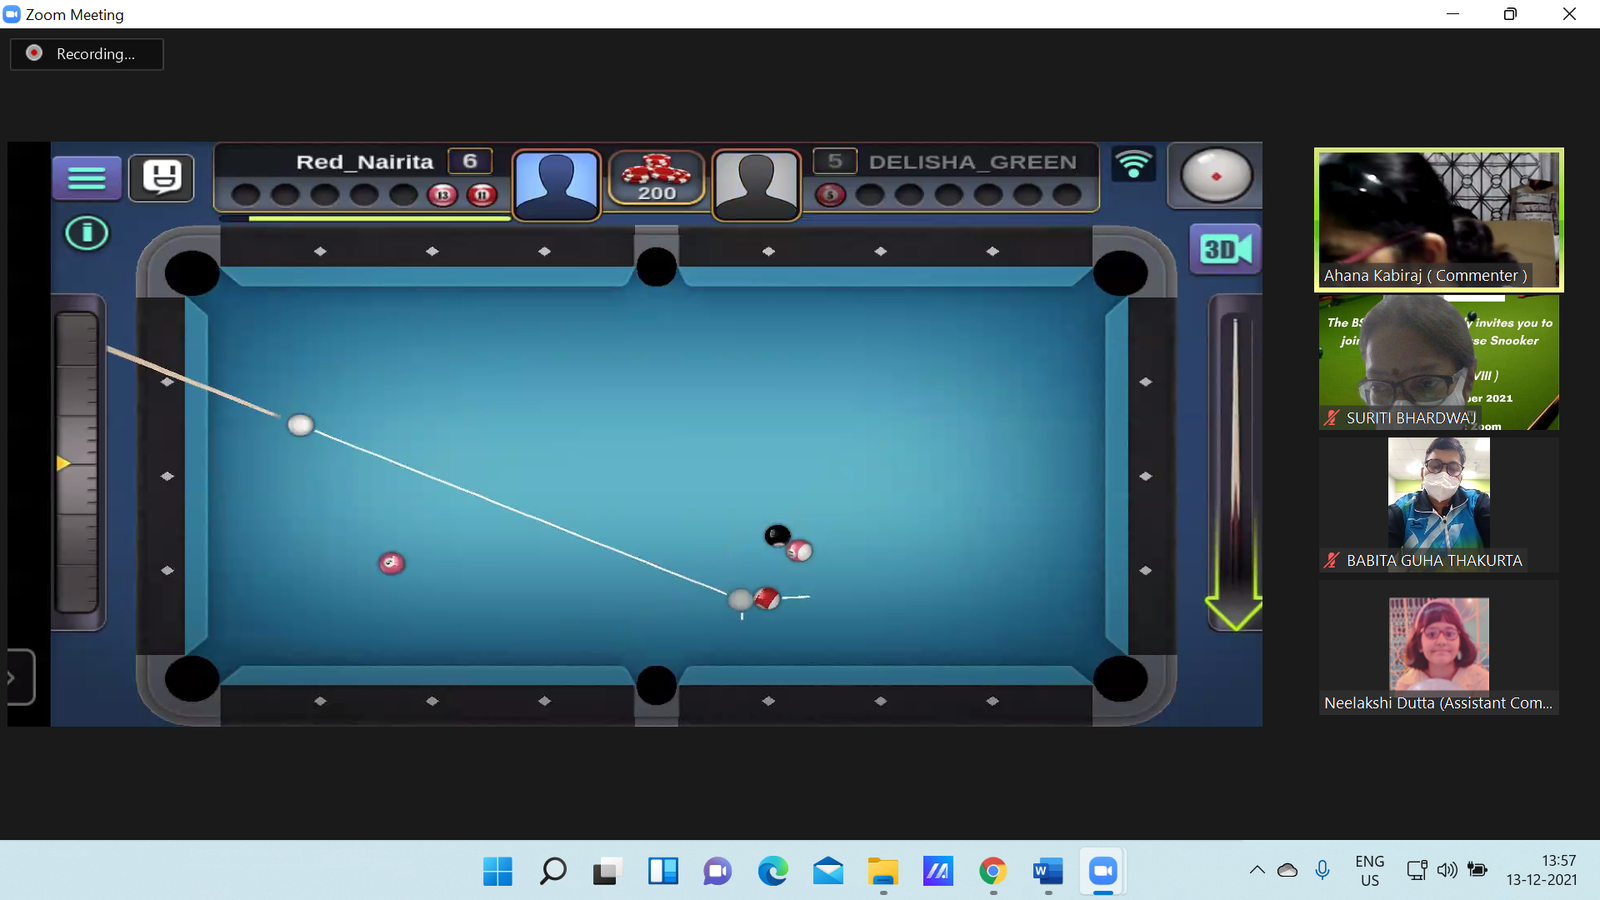Click the cue power bar on right
1600x900 pixels.
[1236, 460]
